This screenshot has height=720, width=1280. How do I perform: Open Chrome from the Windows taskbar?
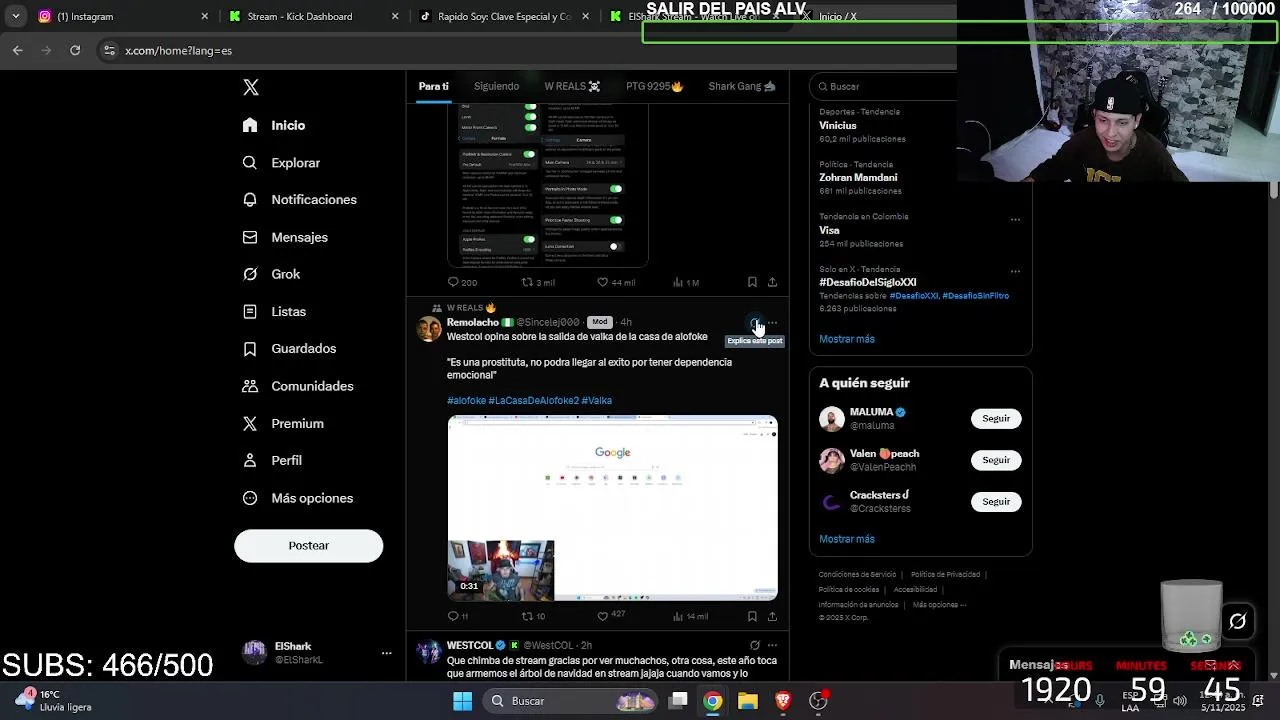coord(712,701)
